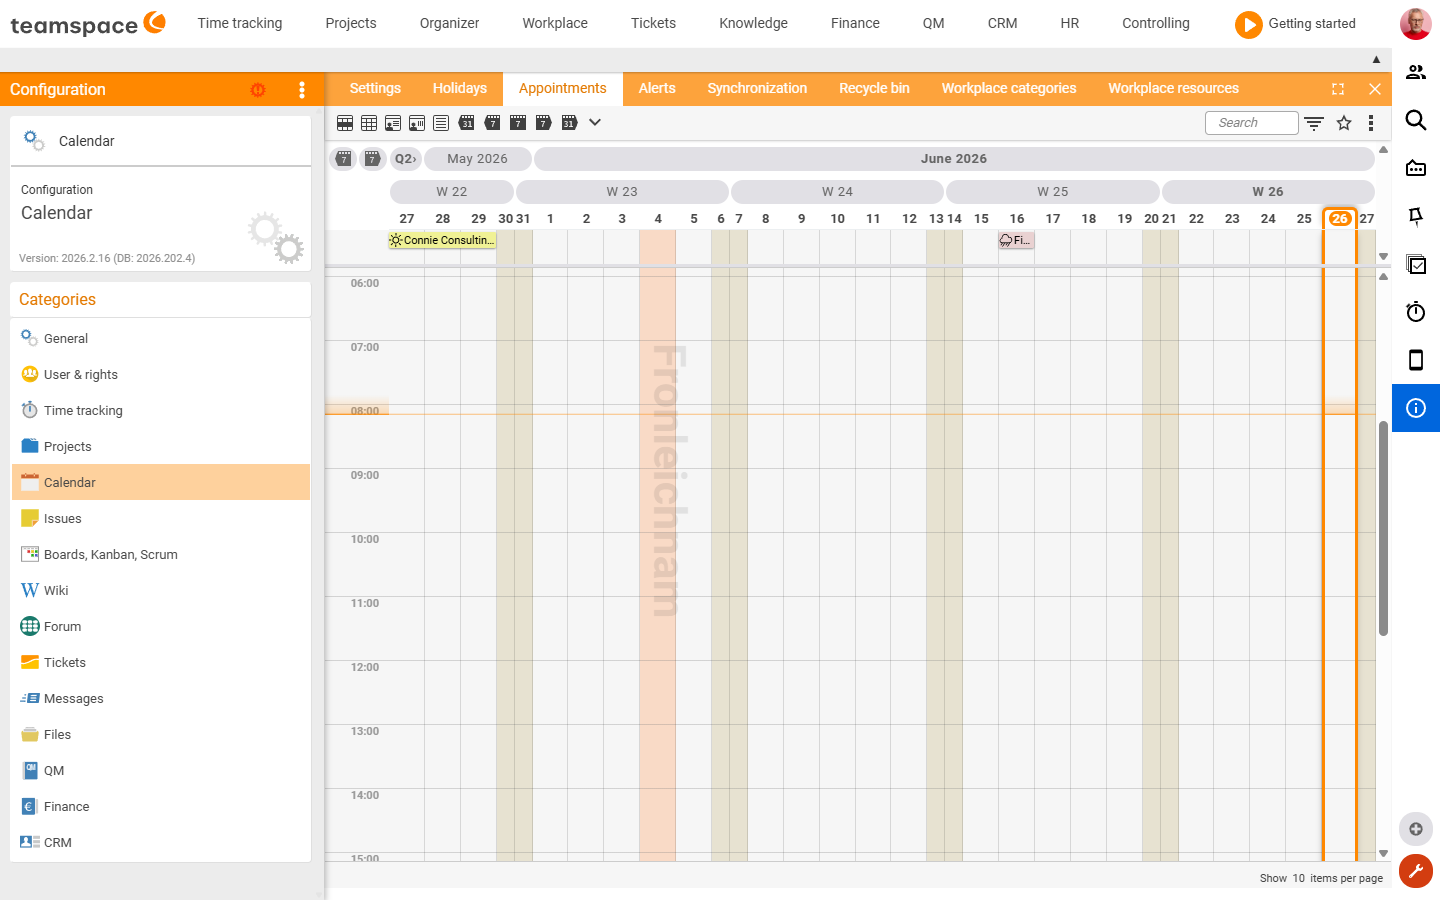The width and height of the screenshot is (1440, 900).
Task: Click the right-pointing 7 pill beside Q2
Action: tap(372, 159)
